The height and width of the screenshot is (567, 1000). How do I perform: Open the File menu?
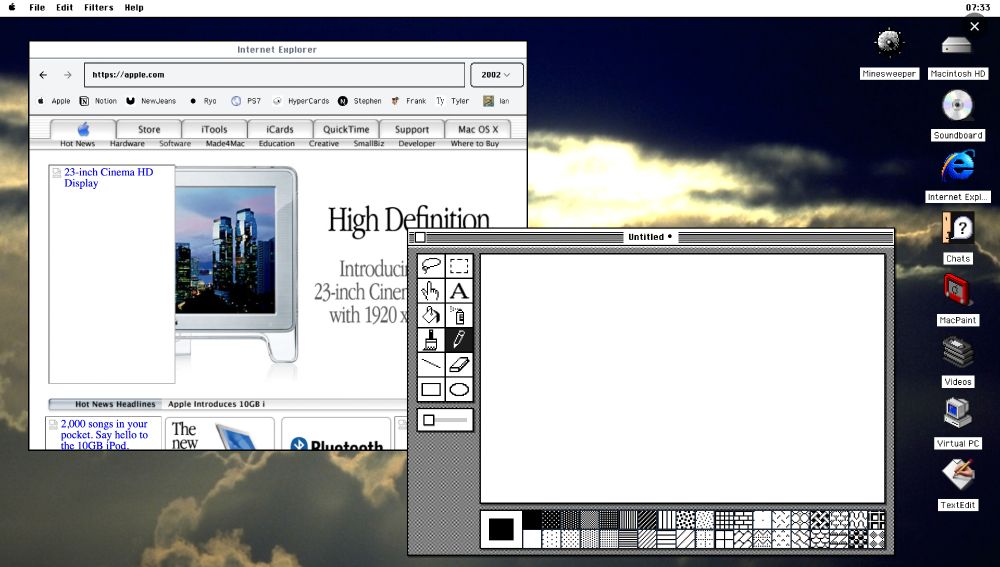[x=37, y=7]
